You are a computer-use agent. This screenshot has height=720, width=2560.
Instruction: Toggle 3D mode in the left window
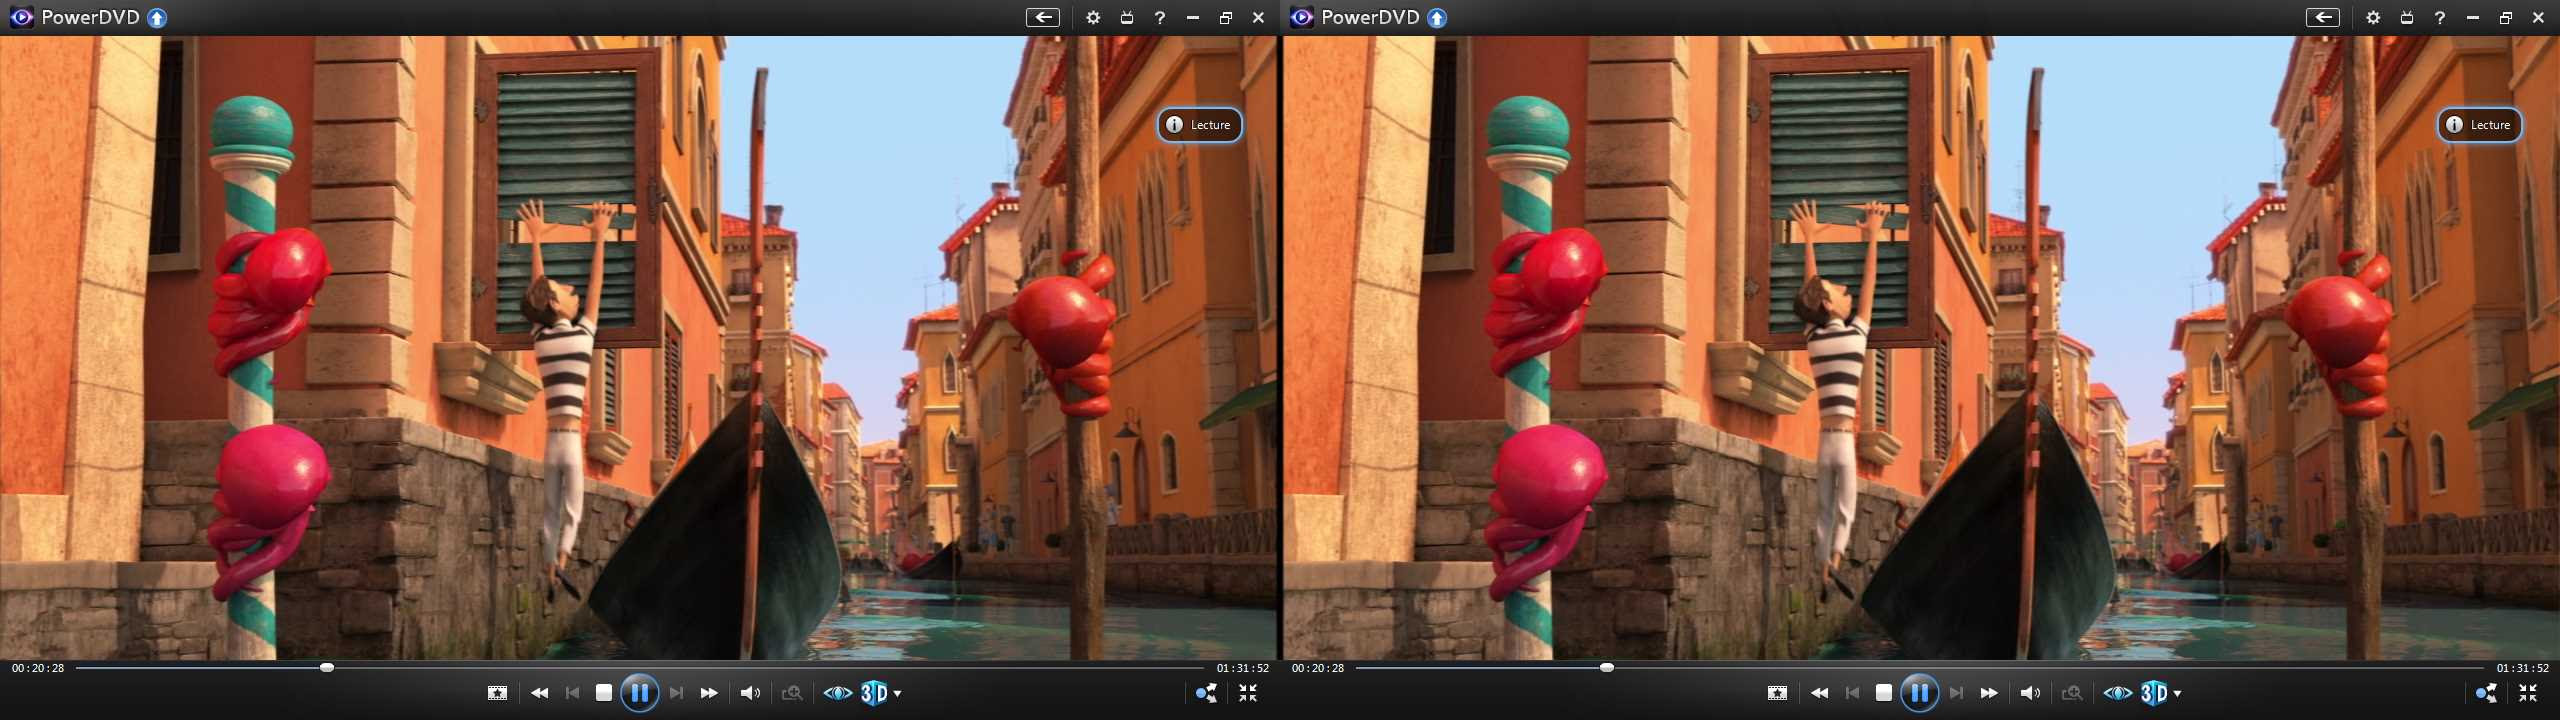[x=874, y=692]
